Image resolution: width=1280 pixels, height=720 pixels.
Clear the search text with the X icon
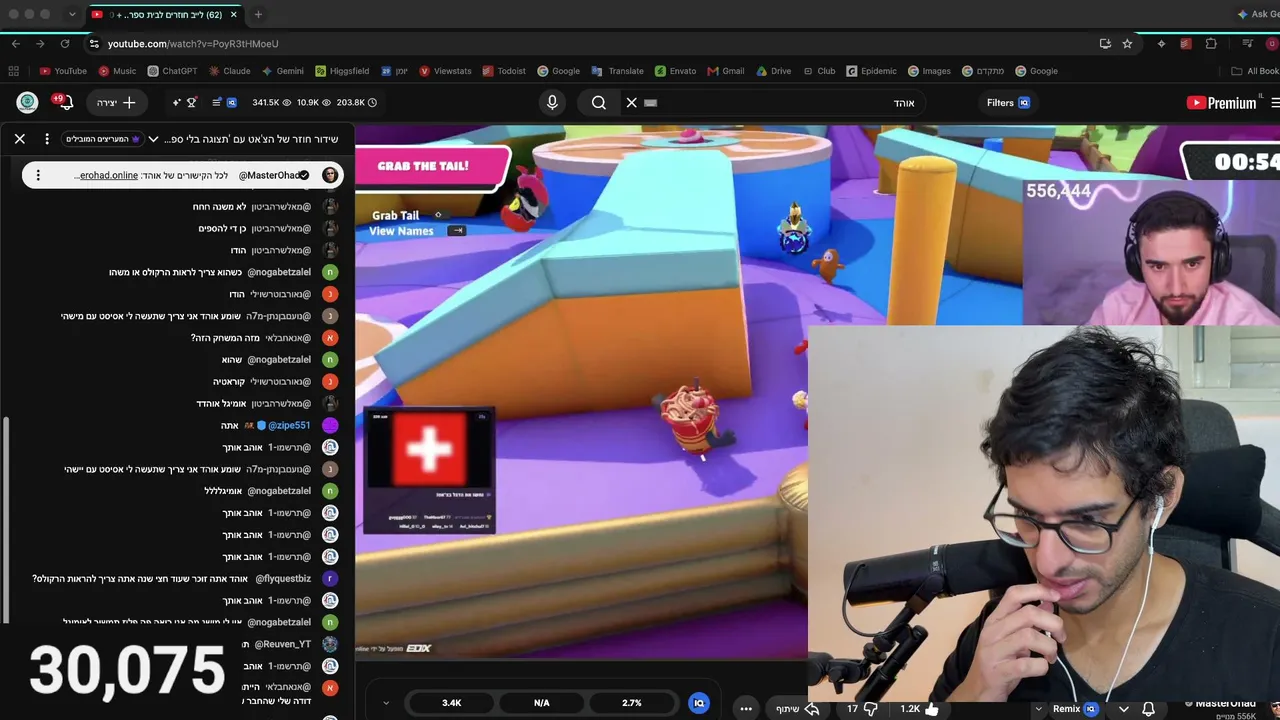(631, 102)
